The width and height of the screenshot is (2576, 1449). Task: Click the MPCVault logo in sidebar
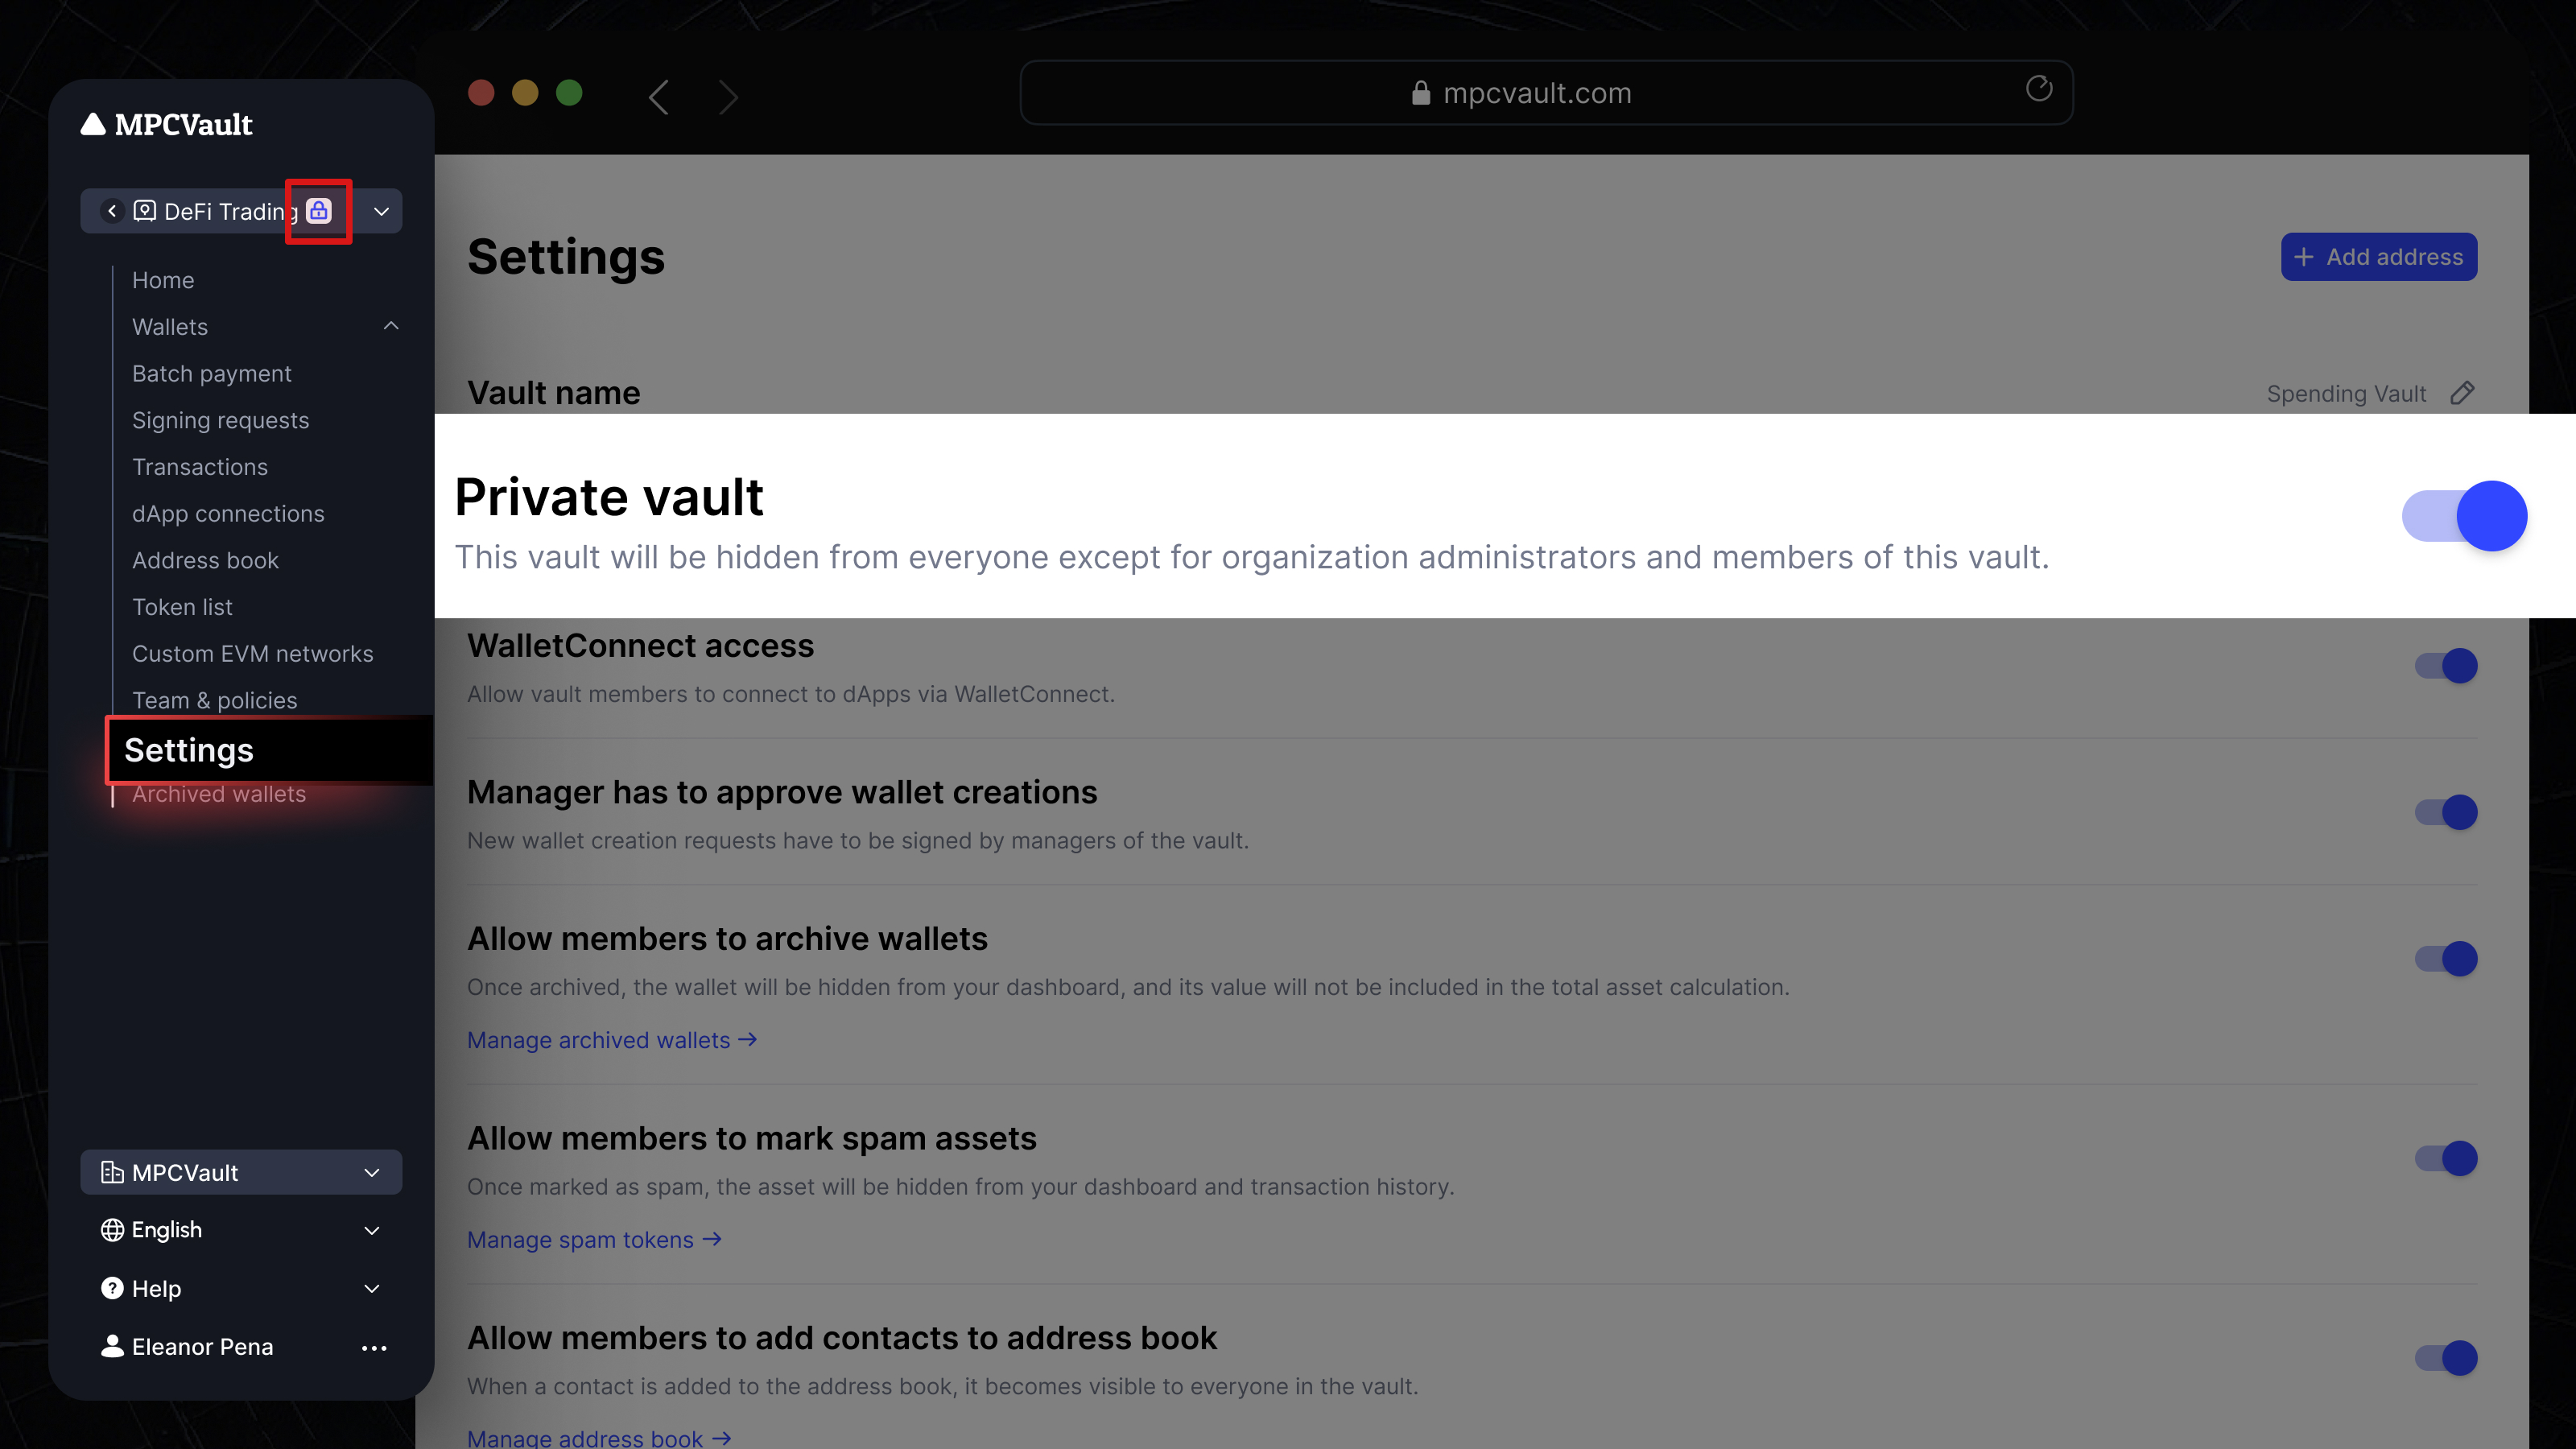click(167, 125)
